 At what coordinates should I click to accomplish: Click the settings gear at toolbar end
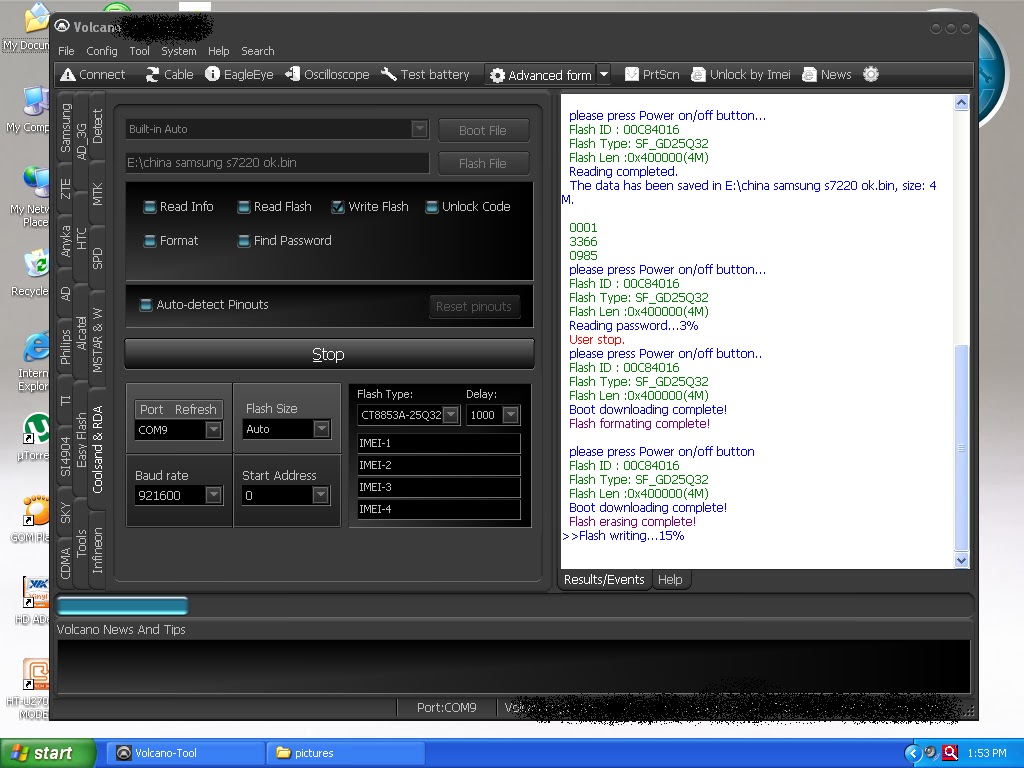871,74
